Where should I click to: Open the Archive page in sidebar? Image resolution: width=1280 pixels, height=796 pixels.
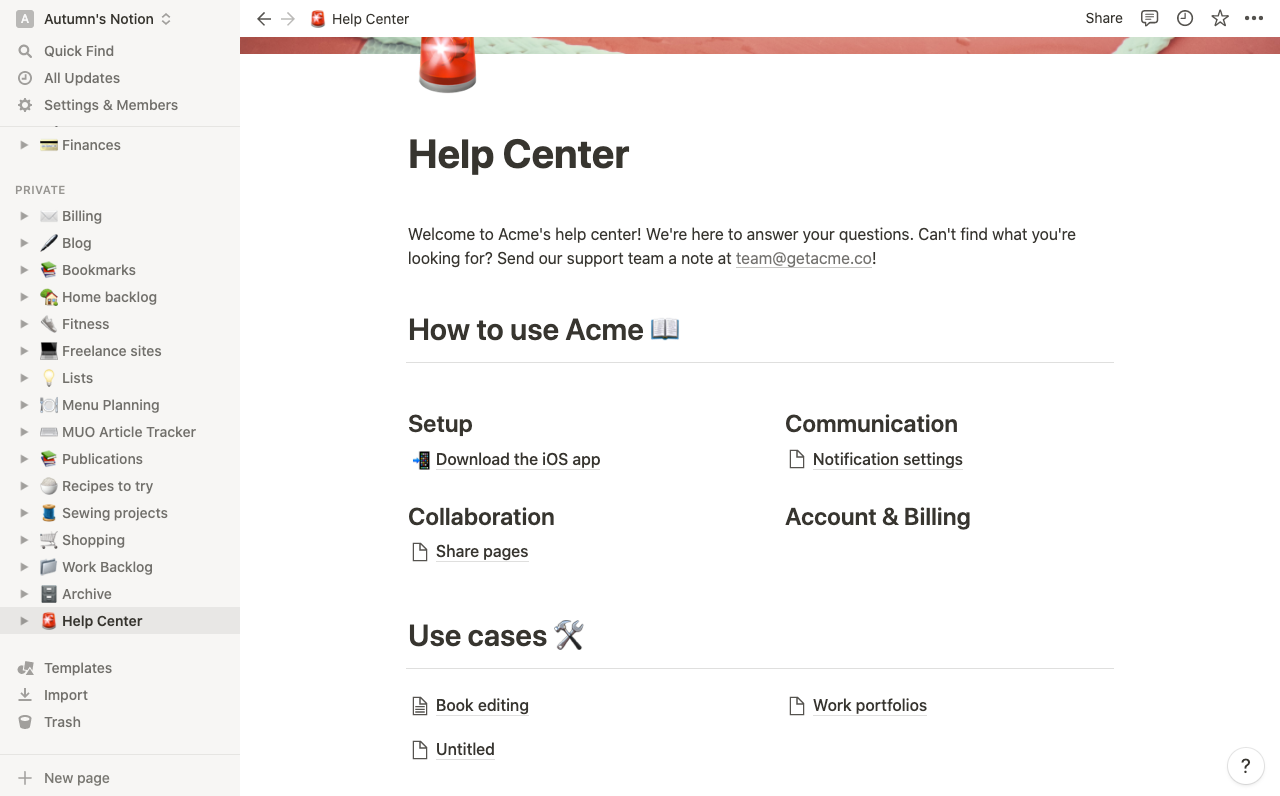(x=120, y=594)
